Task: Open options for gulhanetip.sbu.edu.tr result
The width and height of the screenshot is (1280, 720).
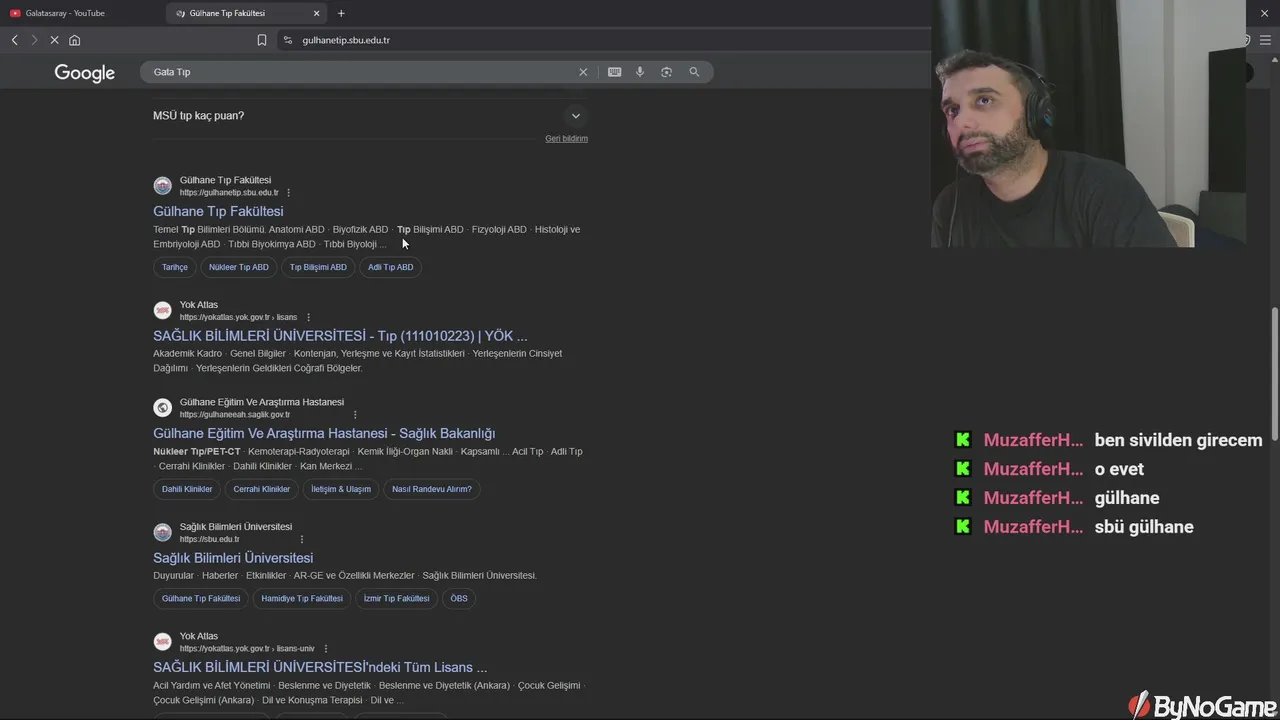Action: click(289, 192)
